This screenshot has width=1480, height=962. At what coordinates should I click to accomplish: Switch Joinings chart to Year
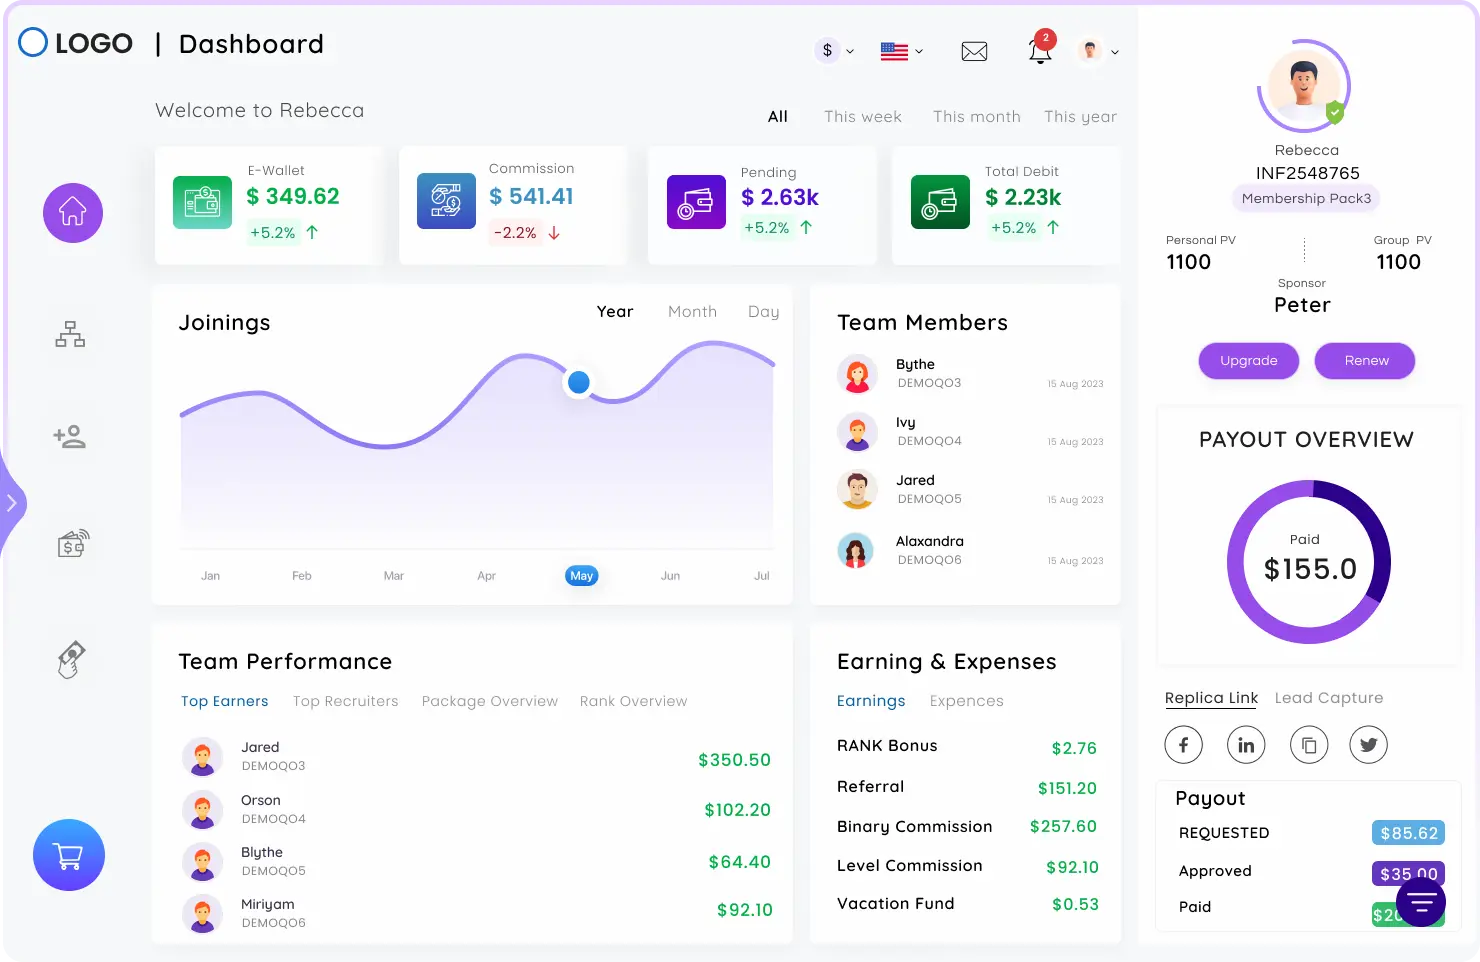pos(615,312)
